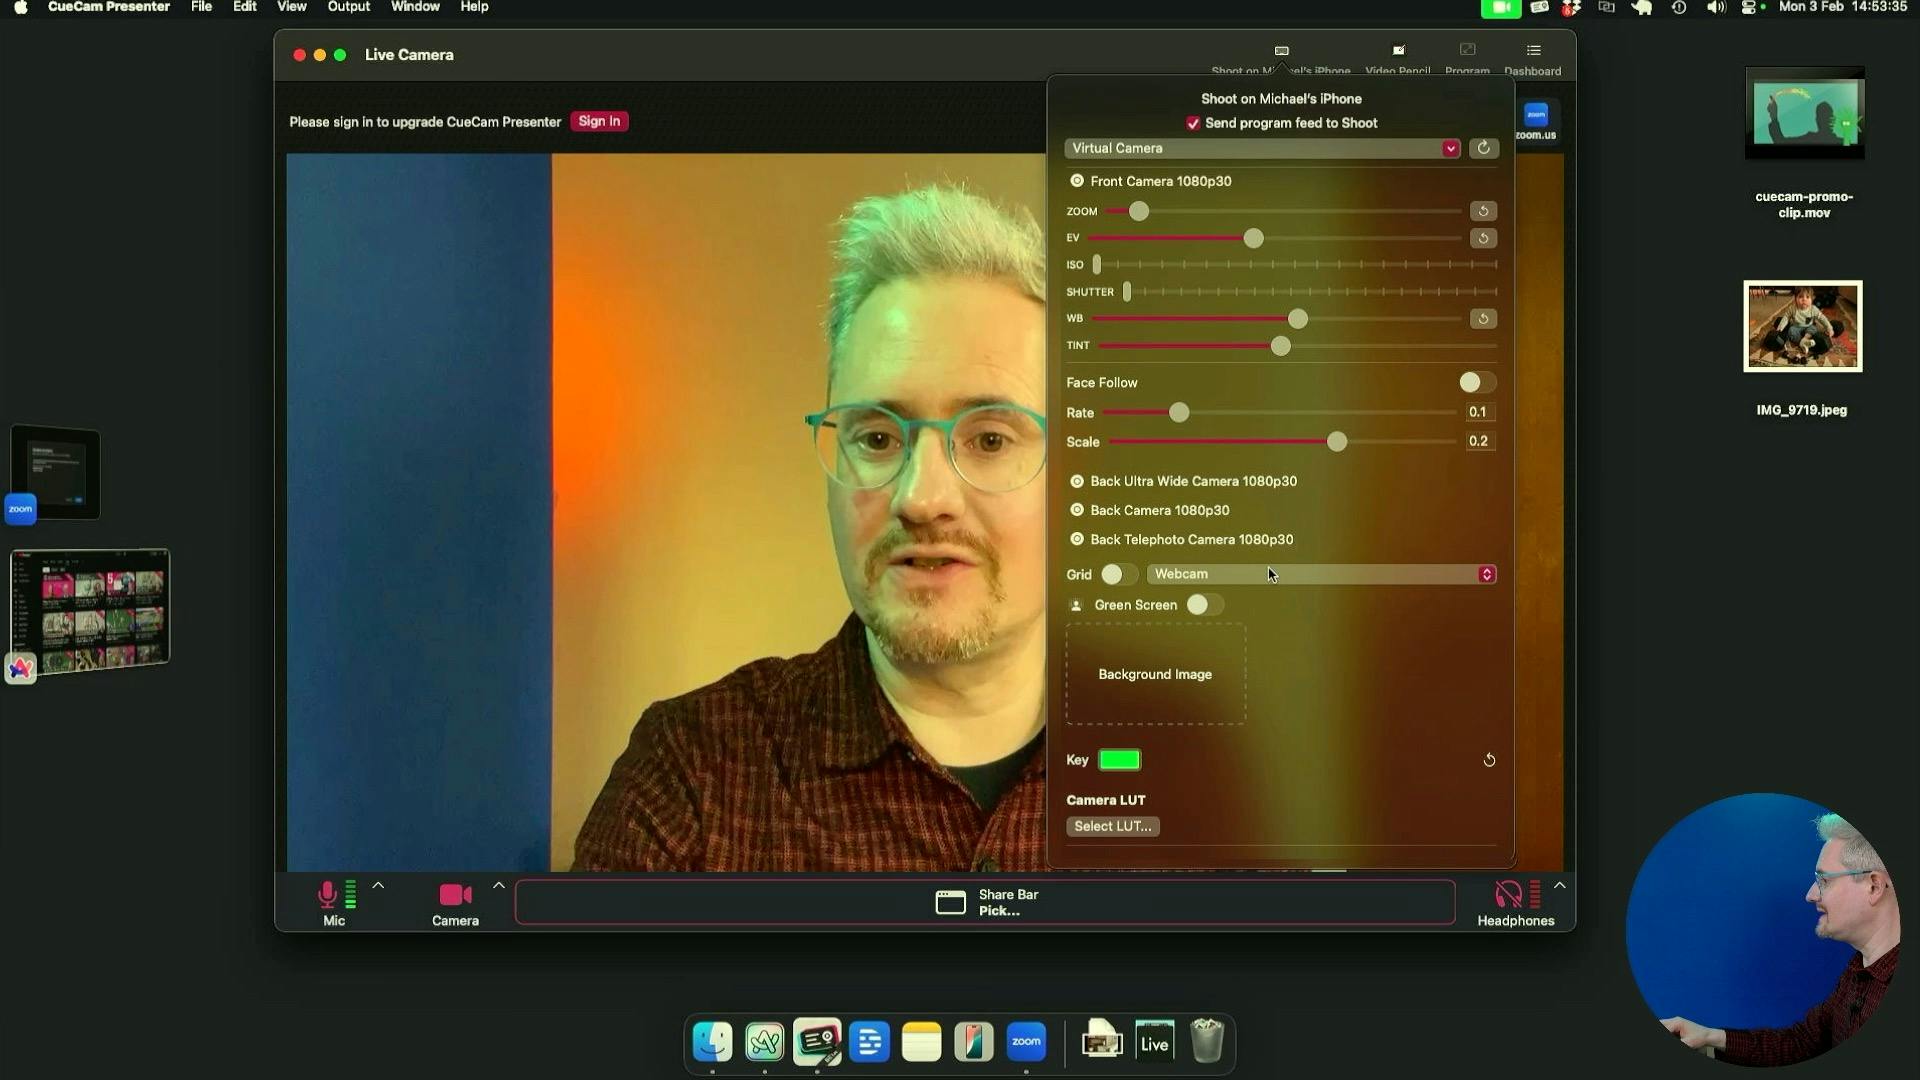Screen dimensions: 1920x1080
Task: Click the Sign In button
Action: click(599, 120)
